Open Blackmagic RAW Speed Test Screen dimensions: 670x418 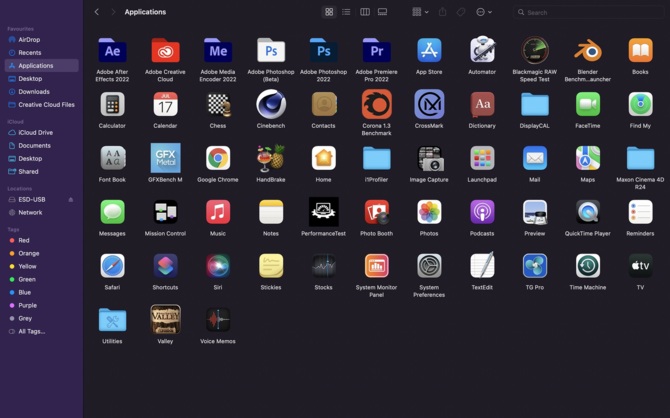(x=535, y=50)
